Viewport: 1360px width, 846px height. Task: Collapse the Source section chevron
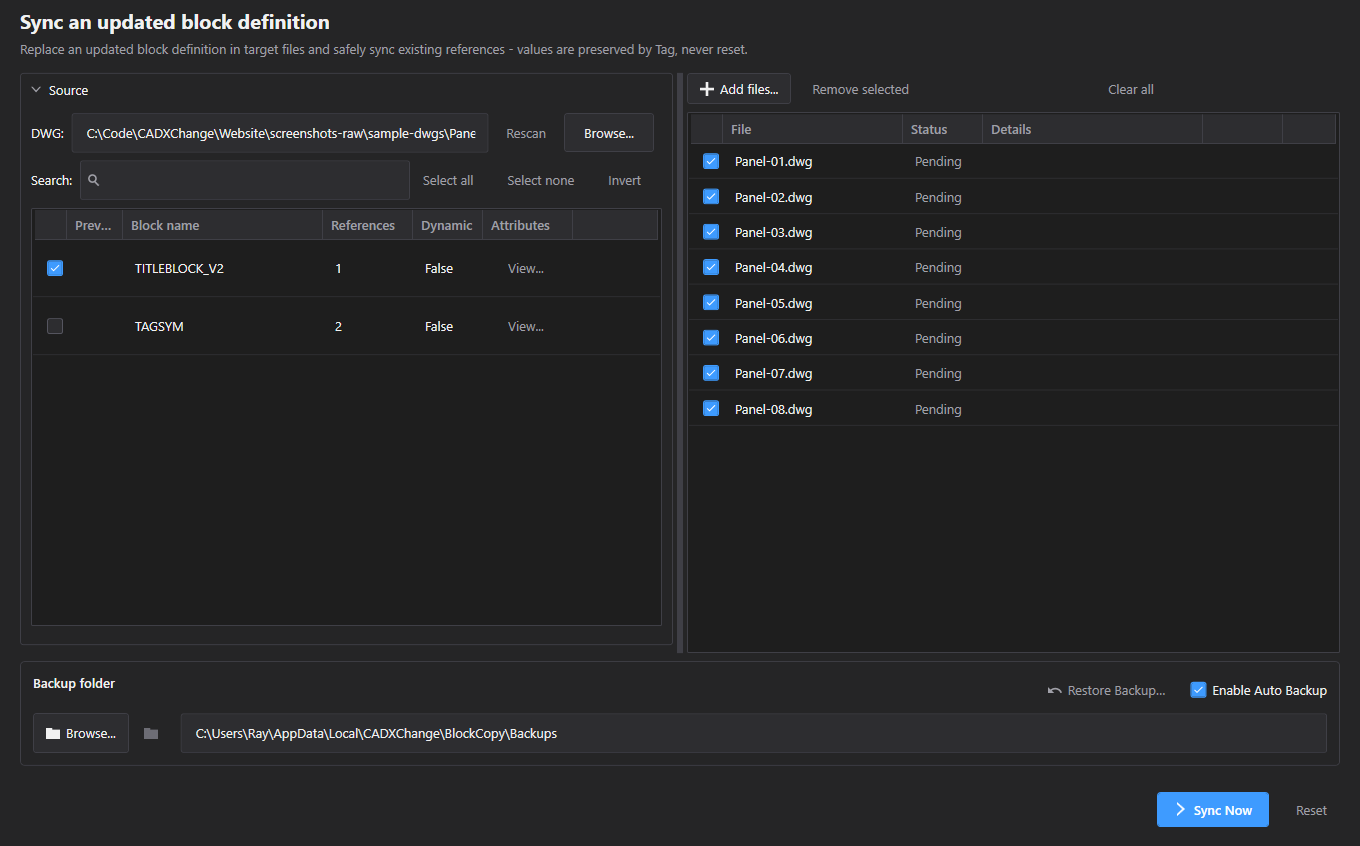click(x=37, y=90)
